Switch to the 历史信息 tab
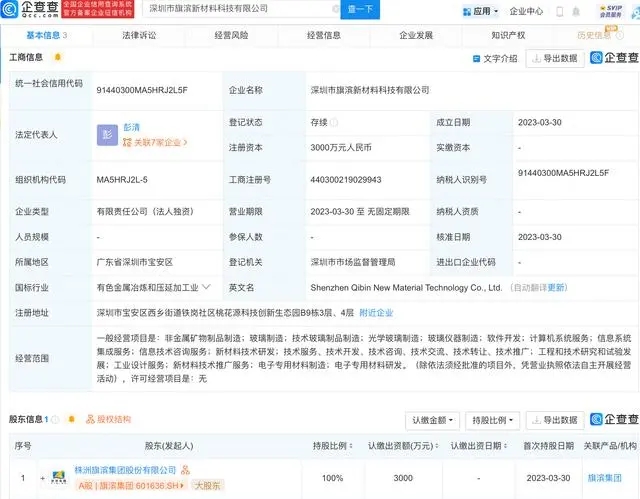The image size is (640, 499). coord(594,35)
